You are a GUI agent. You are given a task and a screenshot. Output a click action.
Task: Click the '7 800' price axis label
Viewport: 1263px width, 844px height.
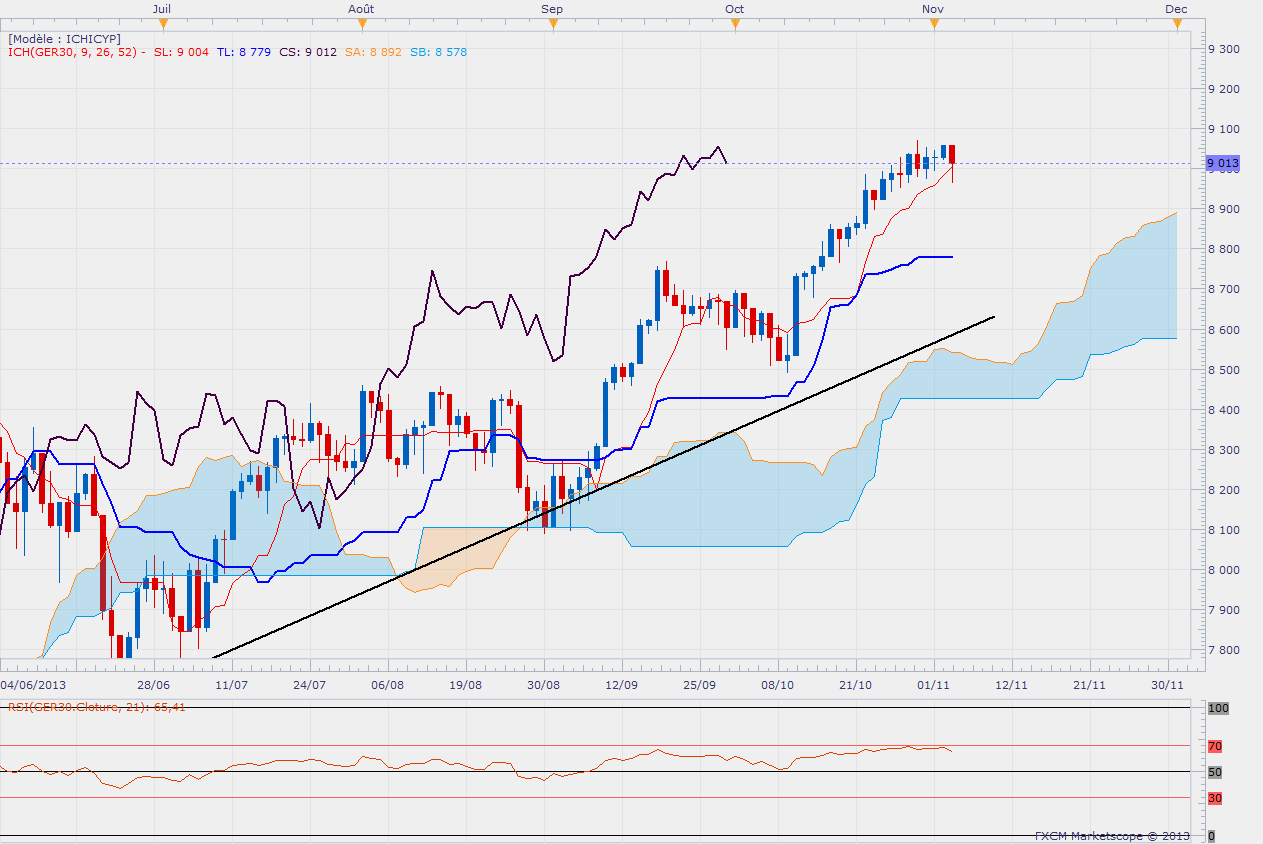click(1224, 650)
